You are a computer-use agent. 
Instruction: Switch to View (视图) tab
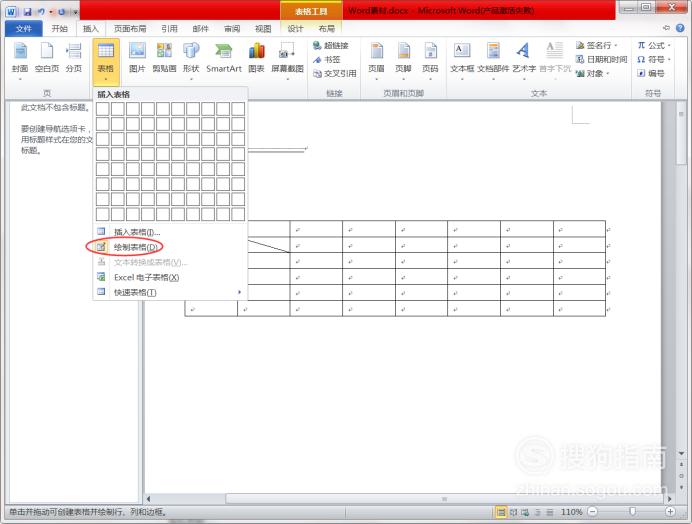(263, 29)
